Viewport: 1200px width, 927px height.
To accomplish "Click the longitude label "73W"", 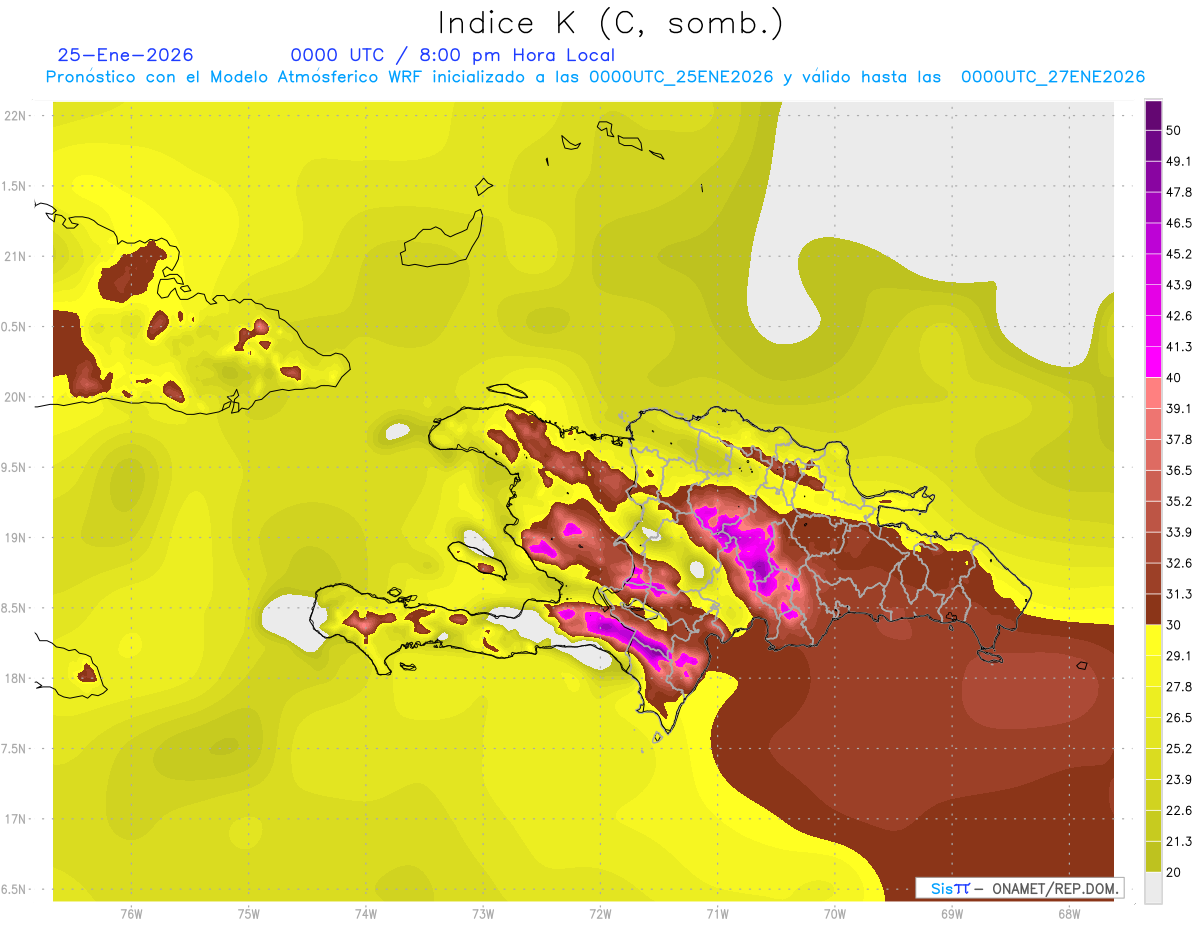I will (x=483, y=913).
